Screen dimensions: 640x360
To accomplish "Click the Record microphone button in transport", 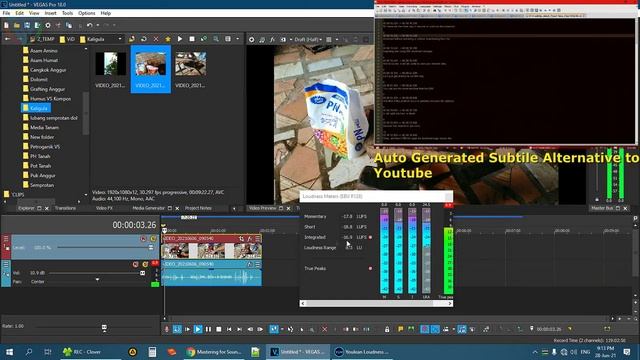I will tap(167, 329).
